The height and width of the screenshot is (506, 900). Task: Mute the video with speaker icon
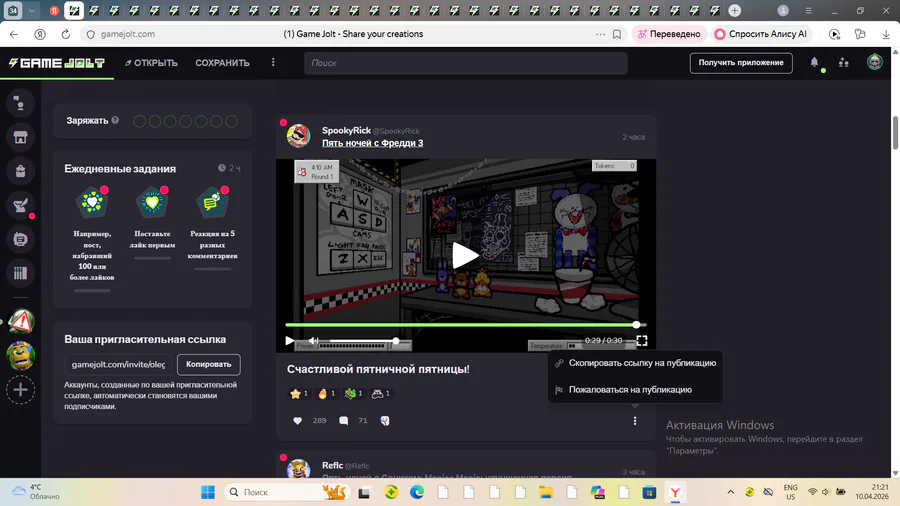tap(313, 341)
